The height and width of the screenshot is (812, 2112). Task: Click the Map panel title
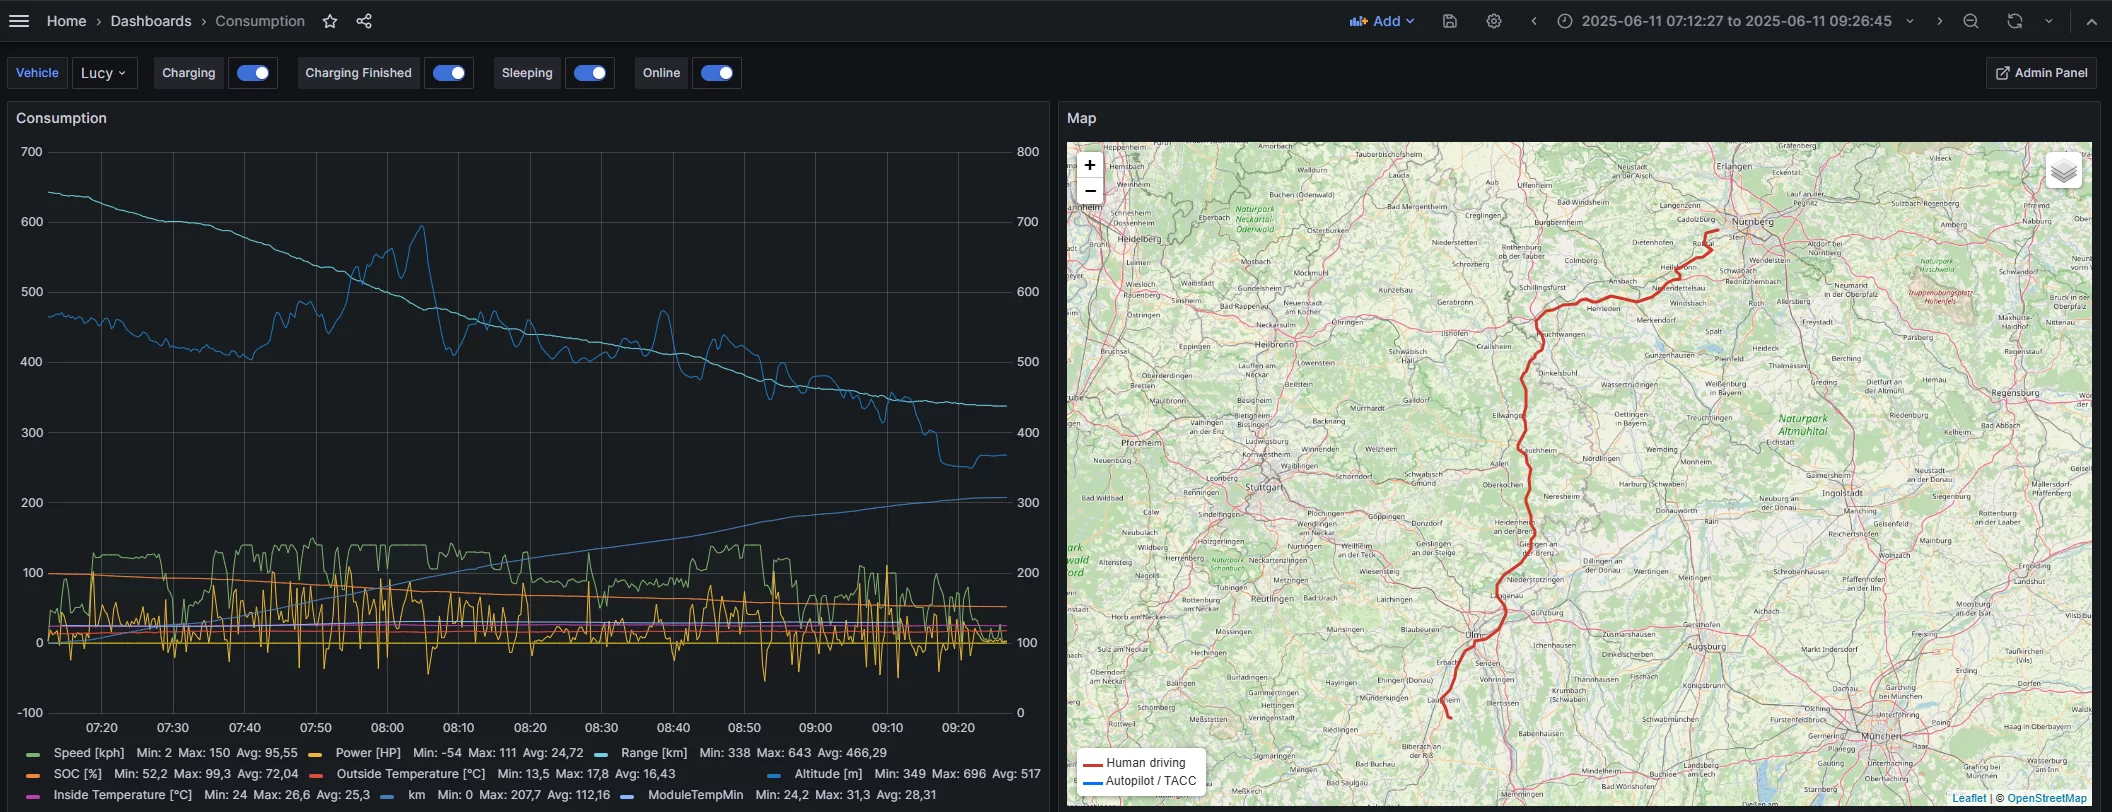1081,118
